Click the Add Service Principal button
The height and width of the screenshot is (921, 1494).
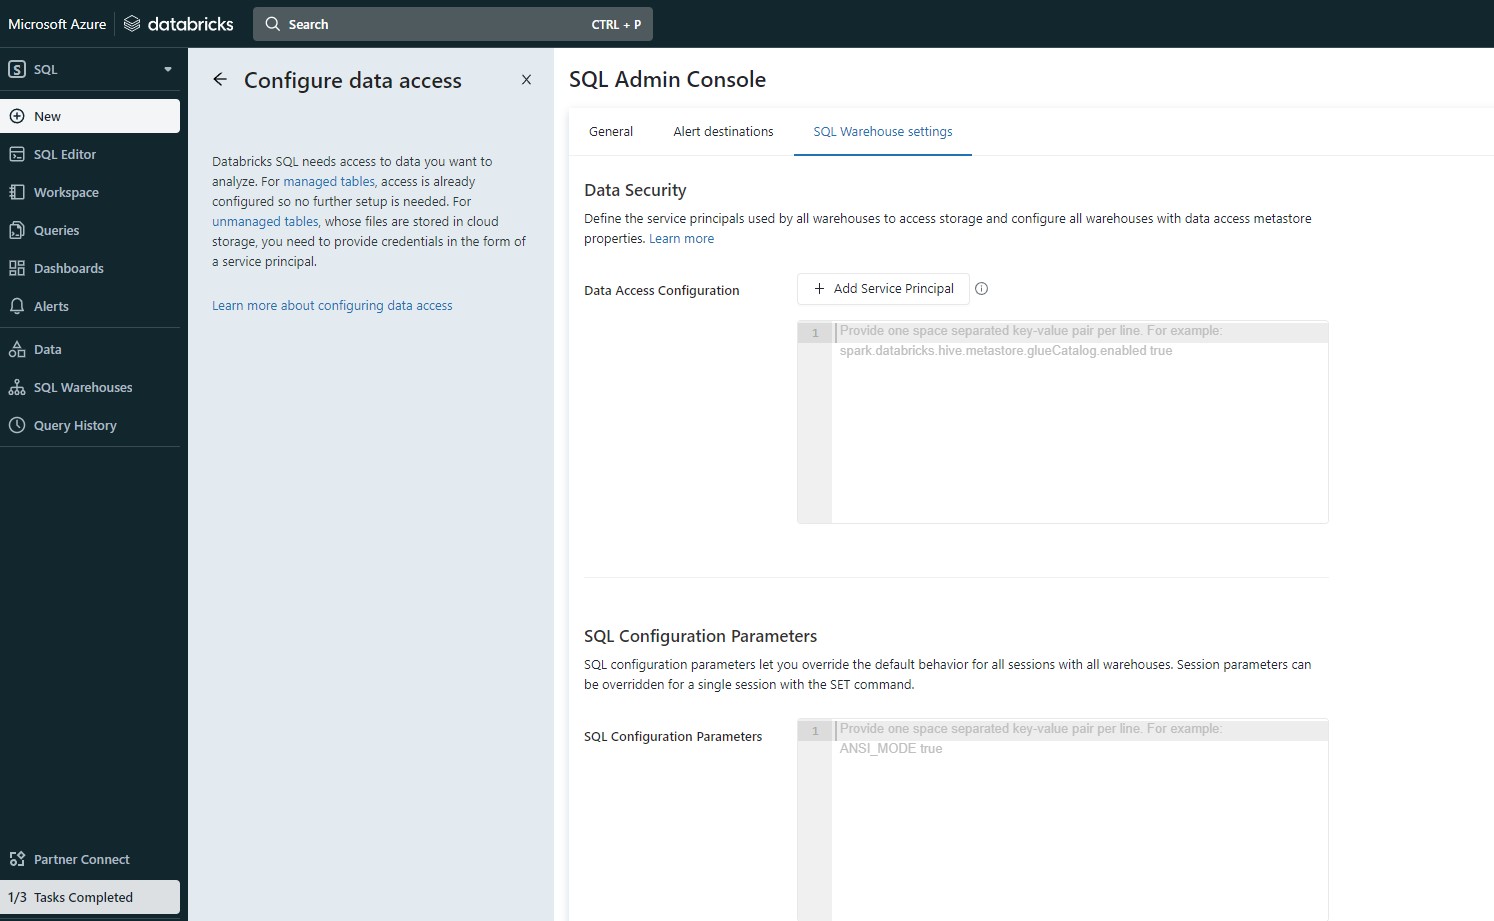point(883,288)
